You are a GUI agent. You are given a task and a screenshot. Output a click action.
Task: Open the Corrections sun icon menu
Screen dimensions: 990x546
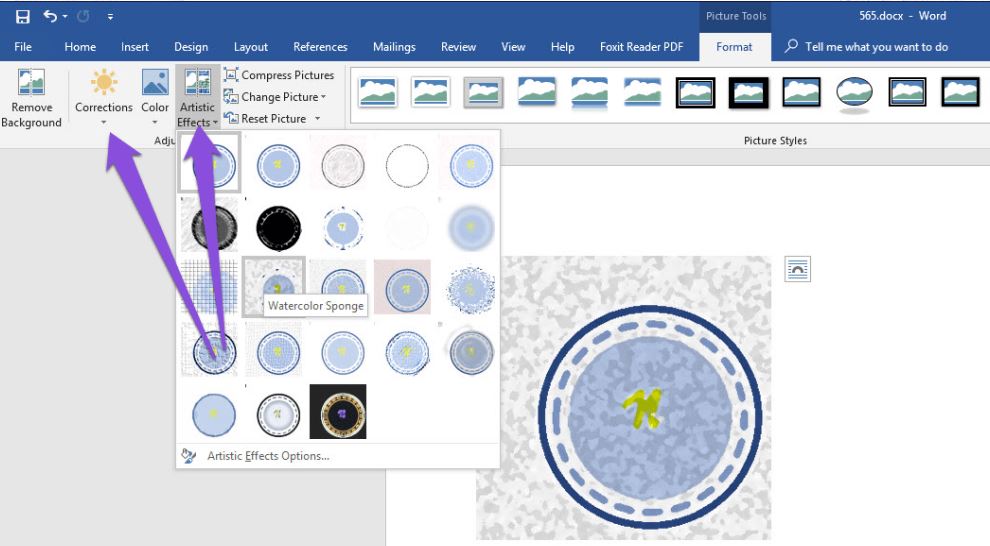coord(104,84)
